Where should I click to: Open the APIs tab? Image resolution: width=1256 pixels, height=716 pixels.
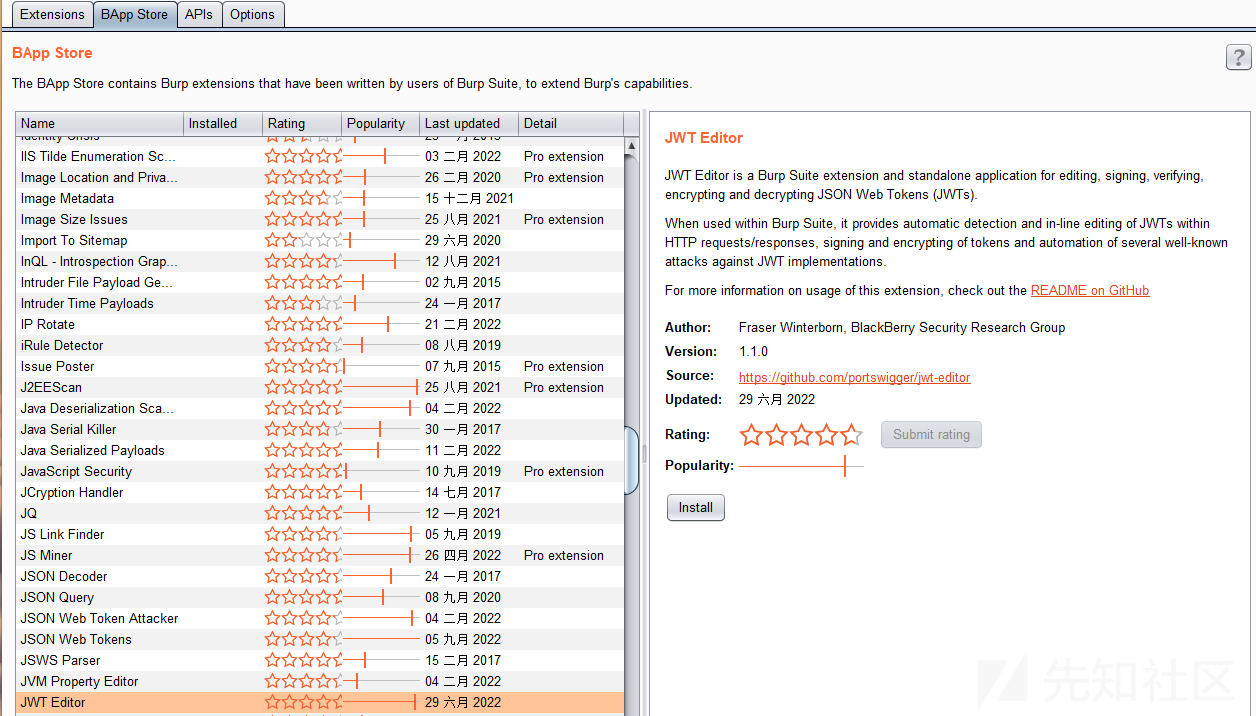click(199, 14)
